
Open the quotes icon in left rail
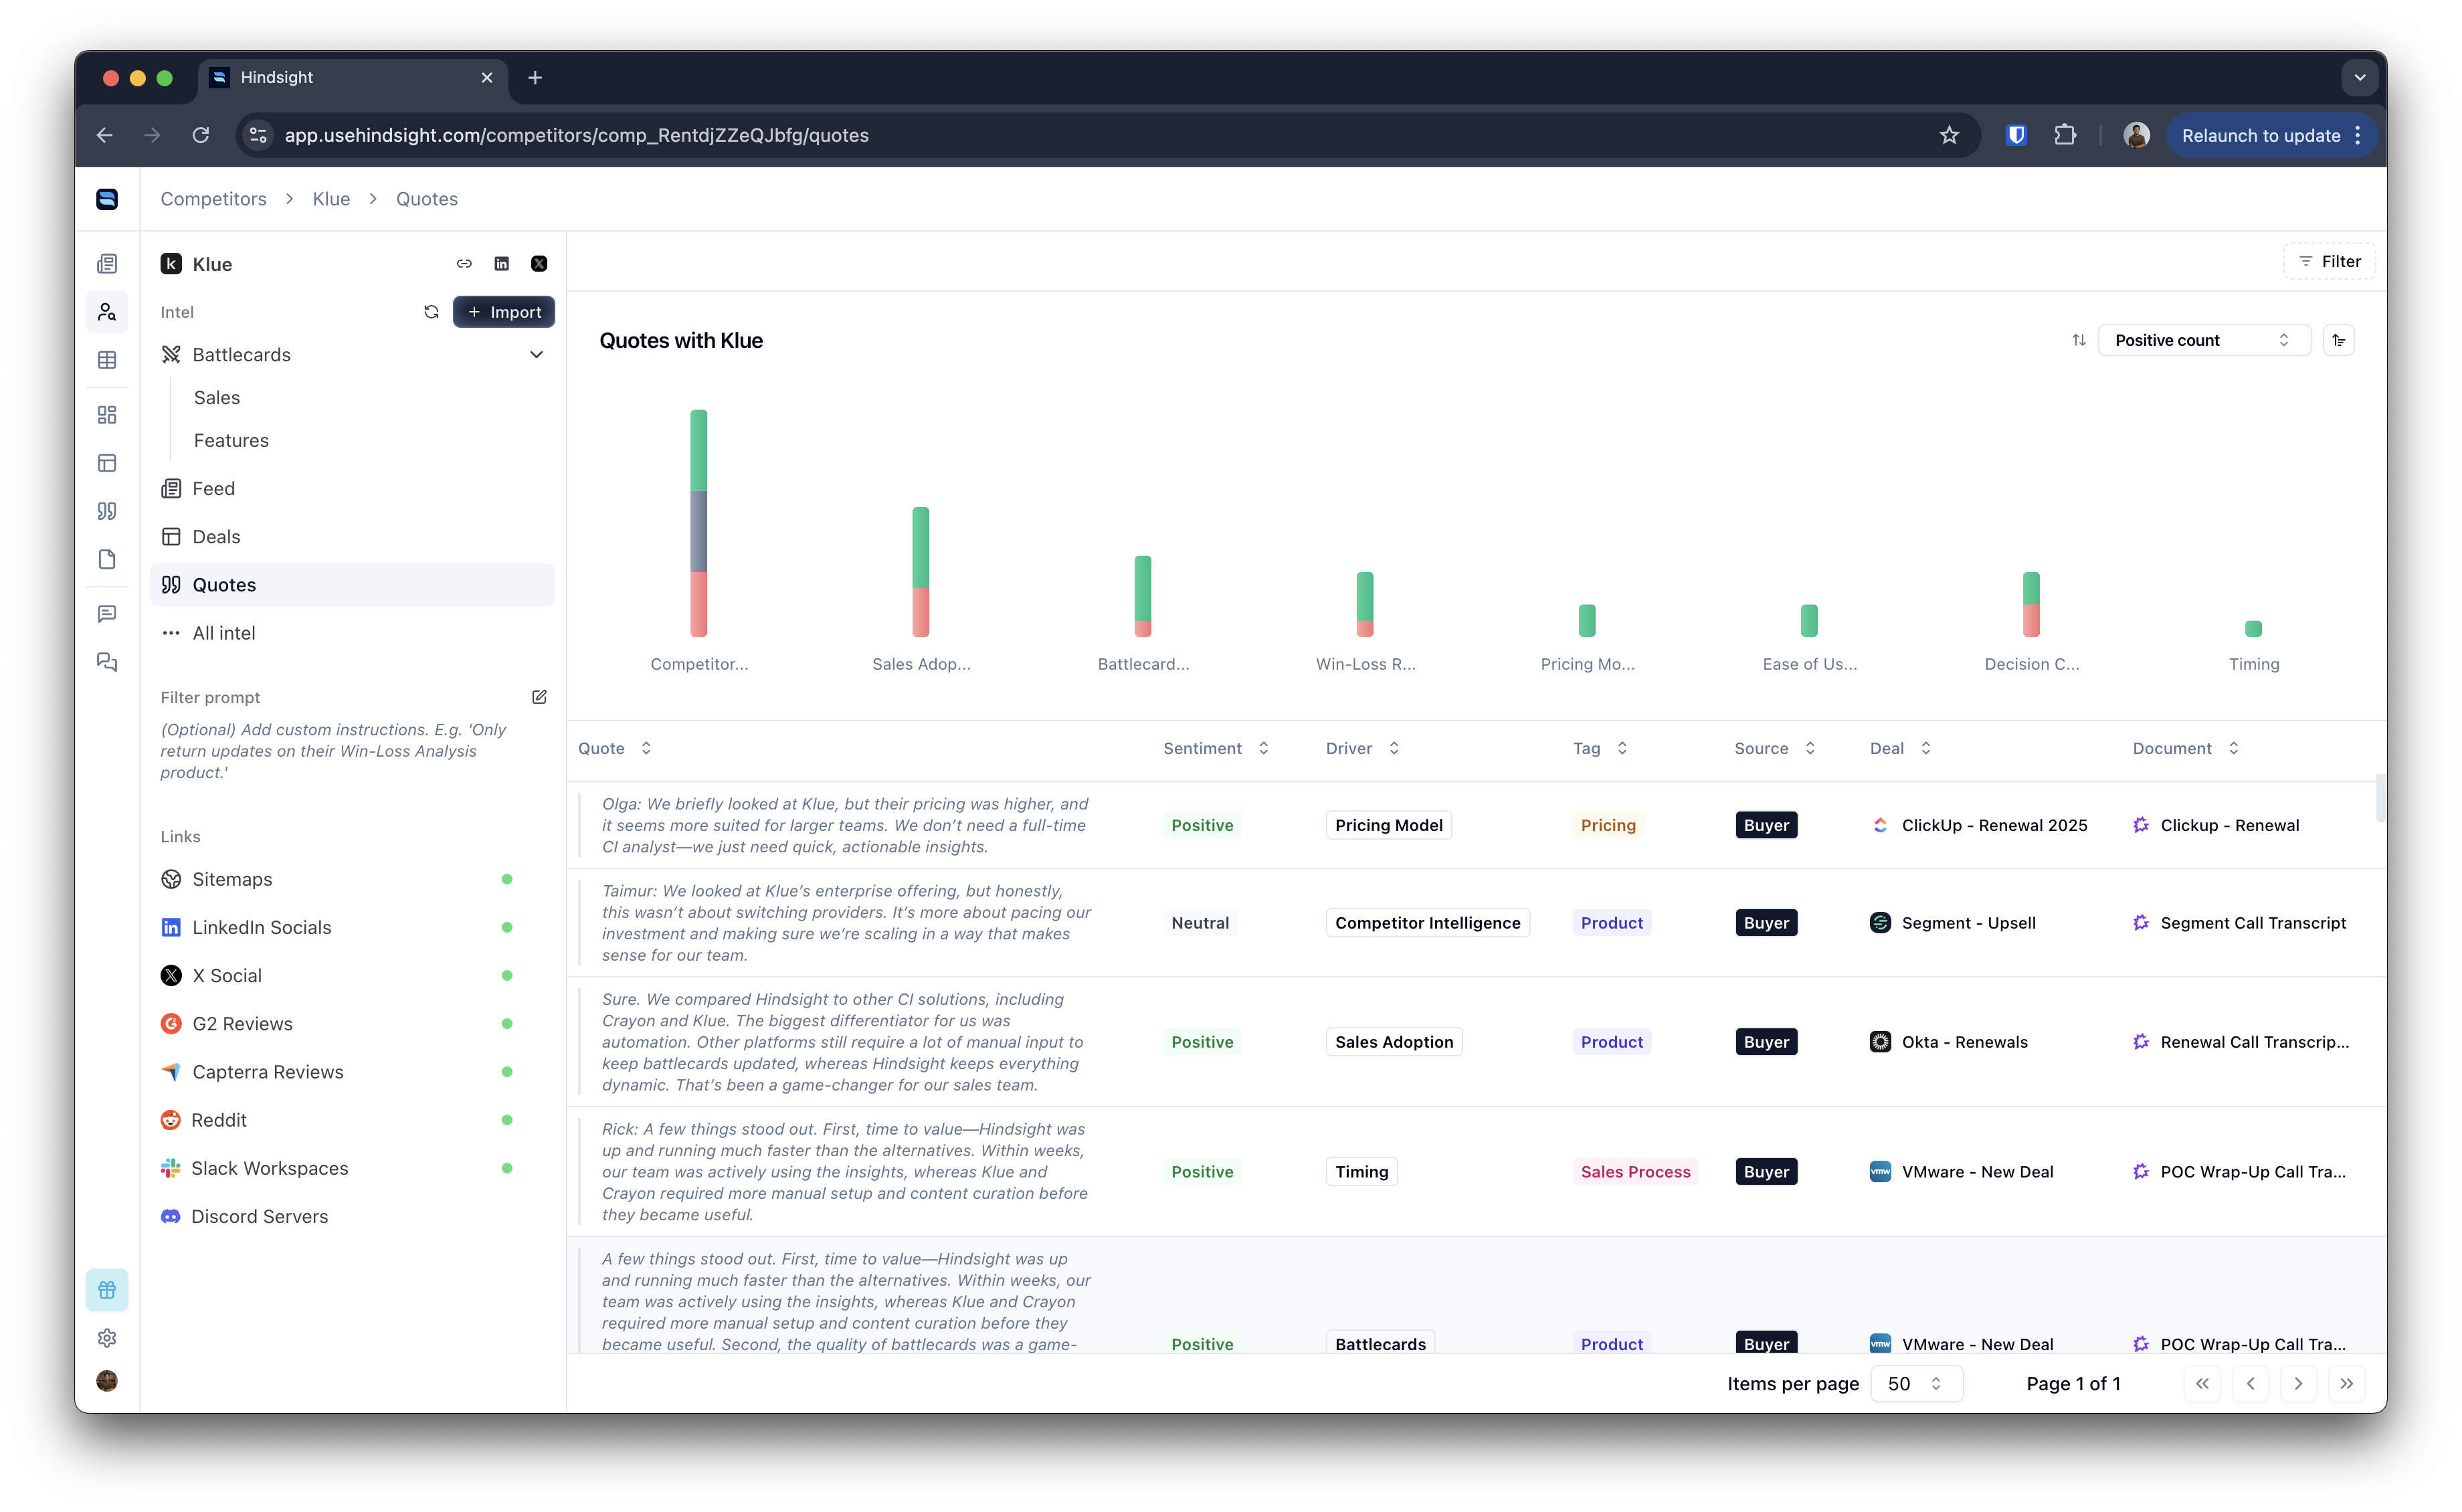pyautogui.click(x=107, y=511)
